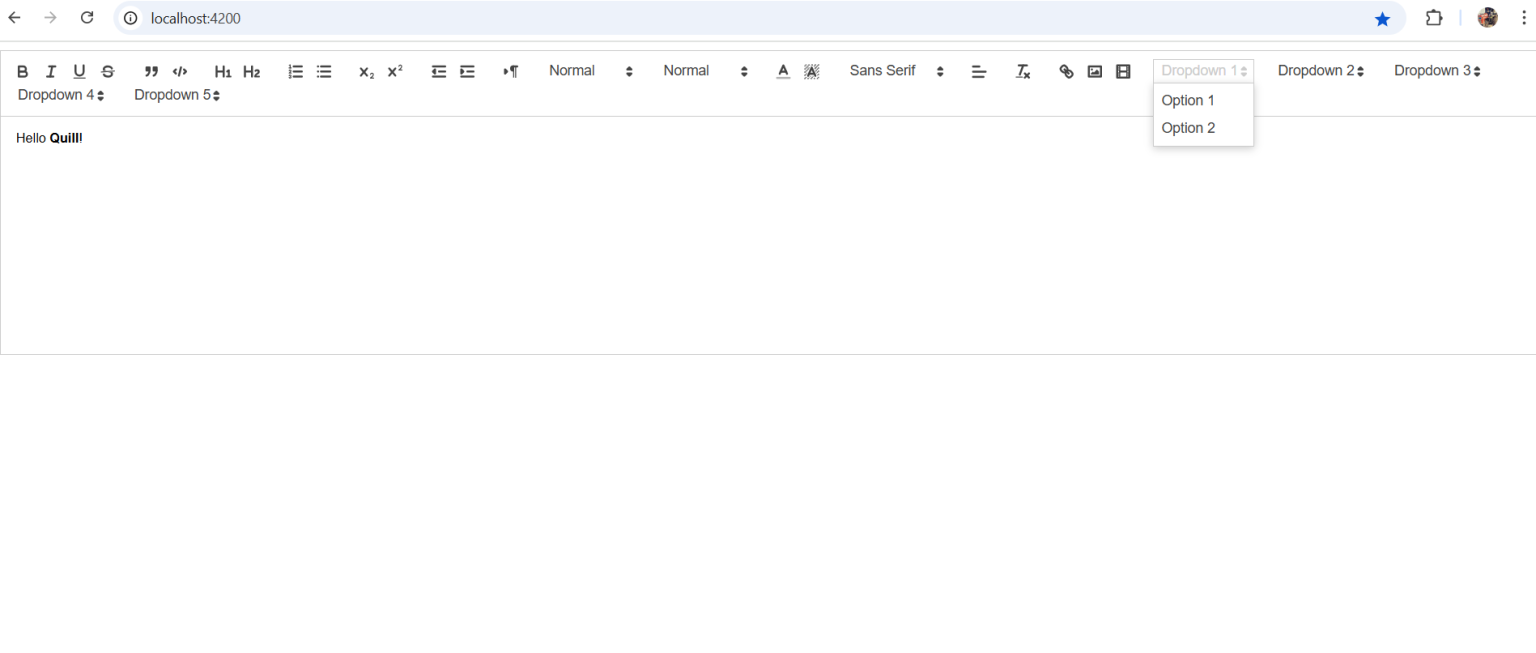Toggle strikethrough on the text
Viewport: 1536px width, 653px height.
coord(108,71)
